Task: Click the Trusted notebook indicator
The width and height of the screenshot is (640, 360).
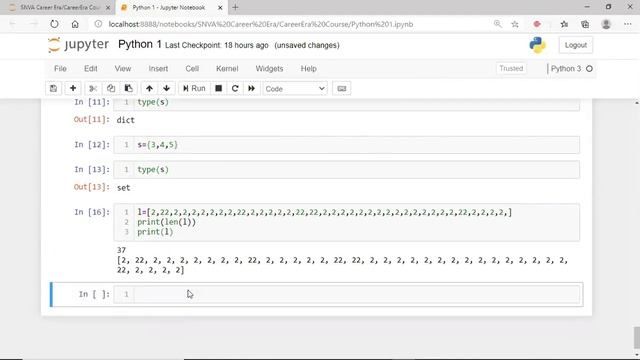Action: [x=511, y=69]
